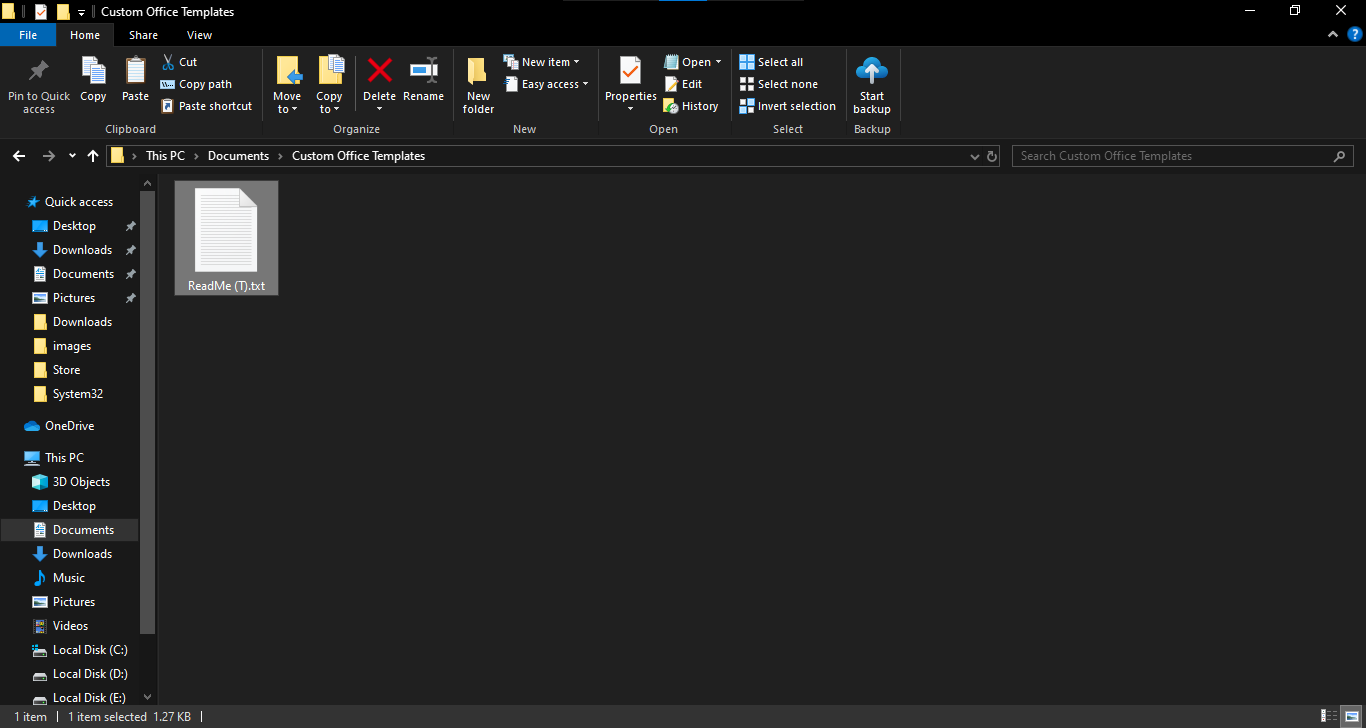The width and height of the screenshot is (1366, 728).
Task: Open the File menu tab
Action: point(28,35)
